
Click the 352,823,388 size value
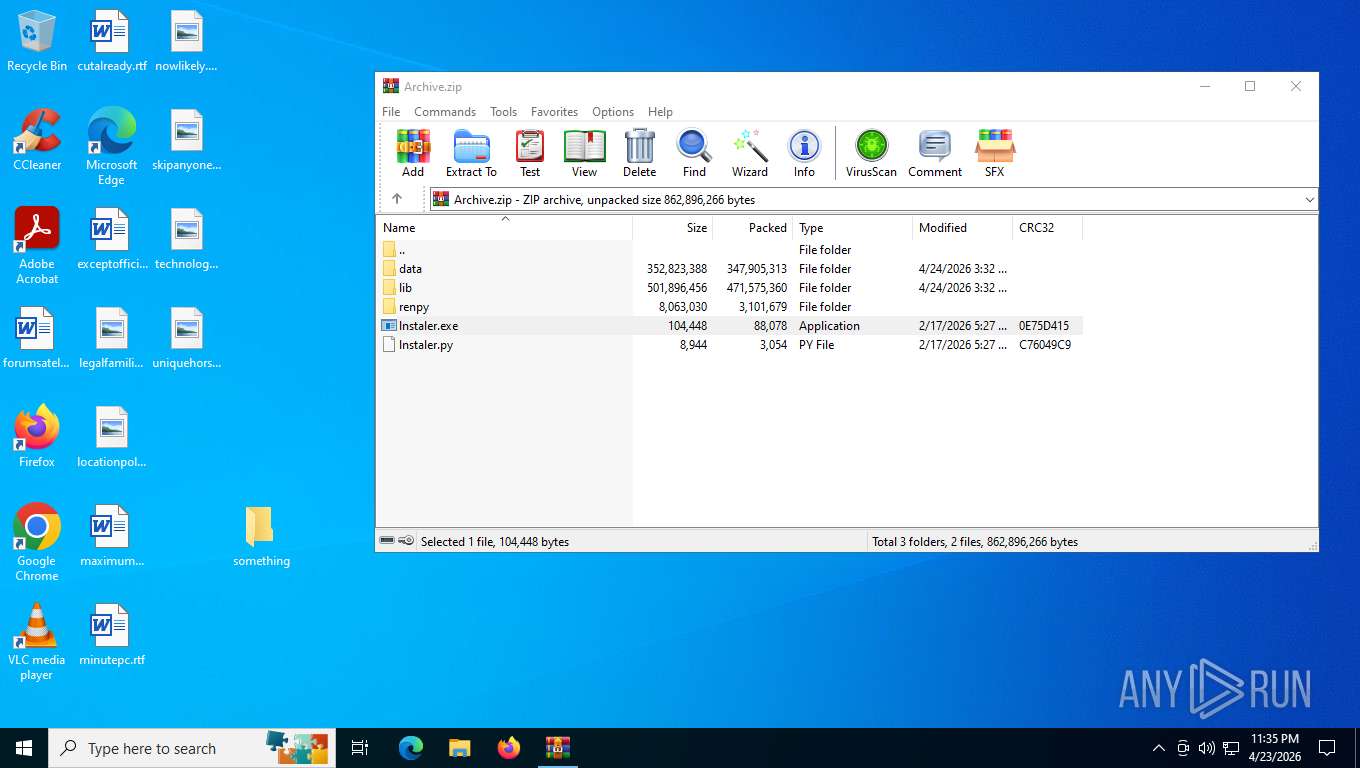[x=677, y=269]
